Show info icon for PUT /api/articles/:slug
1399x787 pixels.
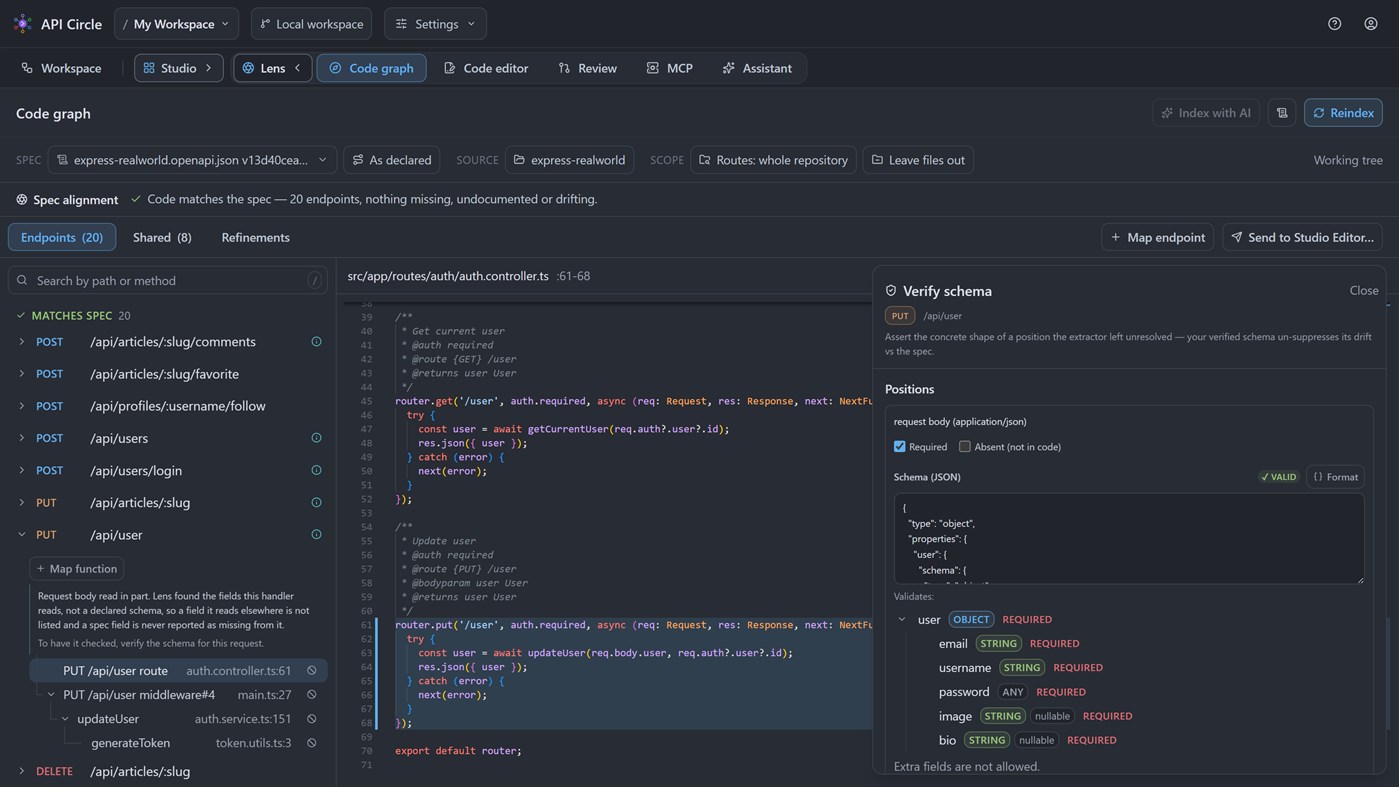pyautogui.click(x=316, y=502)
